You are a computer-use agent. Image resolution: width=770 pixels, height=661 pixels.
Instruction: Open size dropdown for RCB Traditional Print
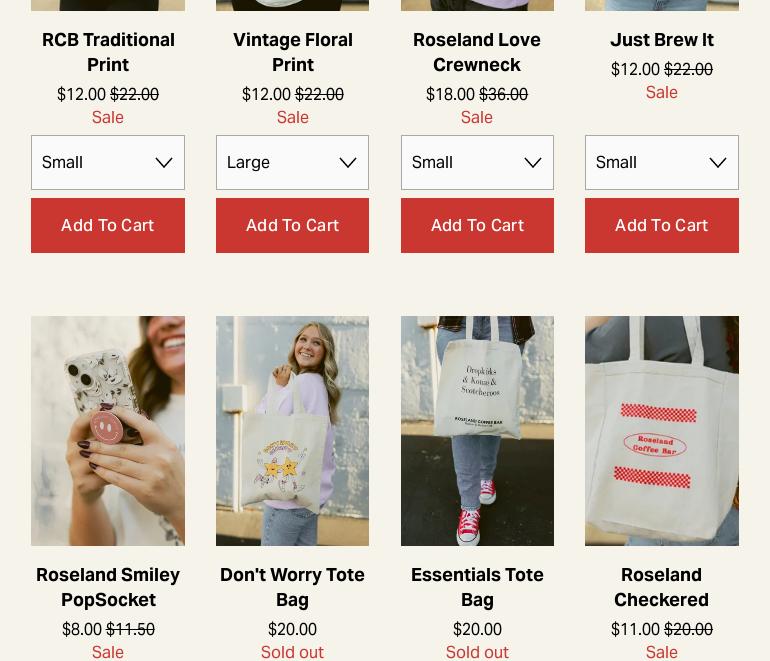[108, 163]
